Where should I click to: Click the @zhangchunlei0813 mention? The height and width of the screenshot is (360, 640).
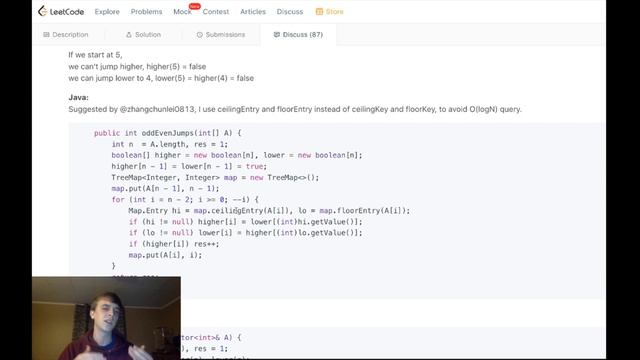[x=157, y=109]
